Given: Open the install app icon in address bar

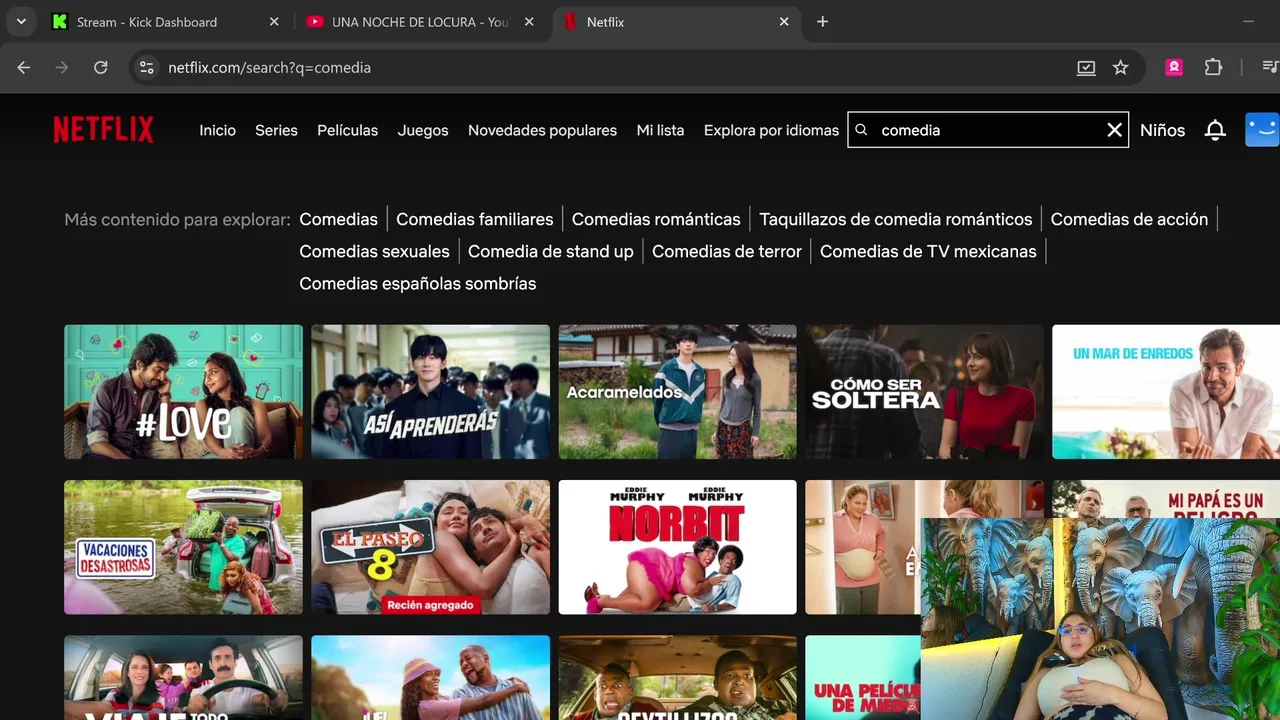Looking at the screenshot, I should 1086,67.
